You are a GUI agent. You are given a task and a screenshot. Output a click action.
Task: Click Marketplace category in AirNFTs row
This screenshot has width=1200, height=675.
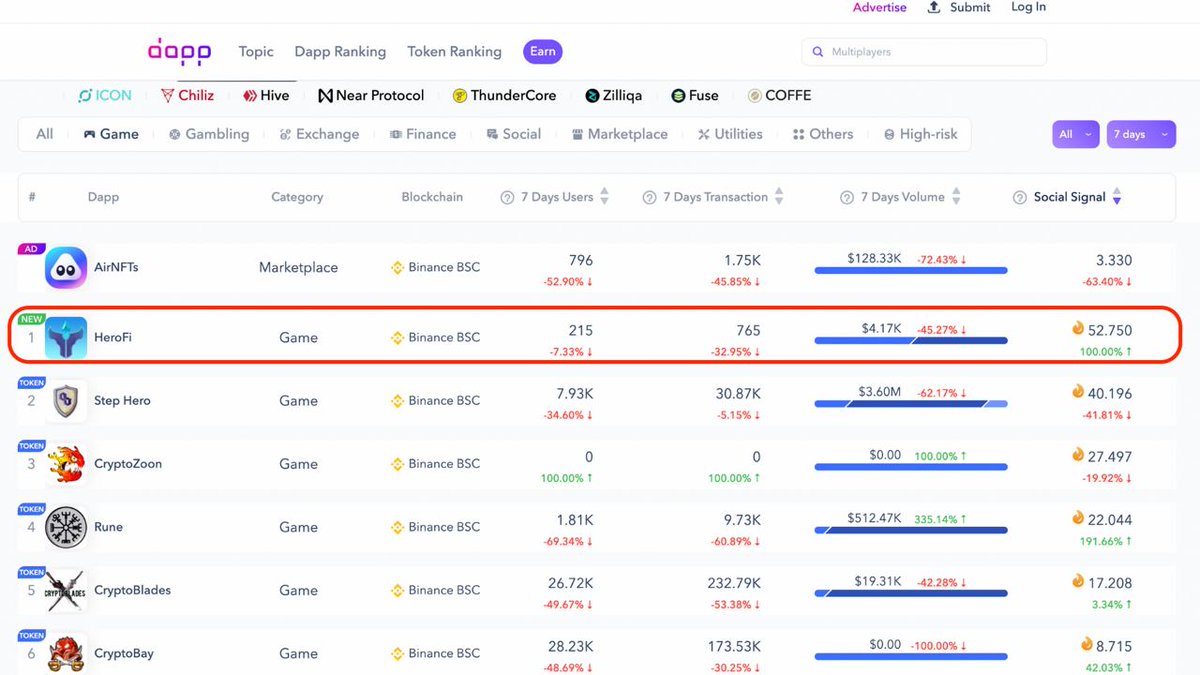298,267
